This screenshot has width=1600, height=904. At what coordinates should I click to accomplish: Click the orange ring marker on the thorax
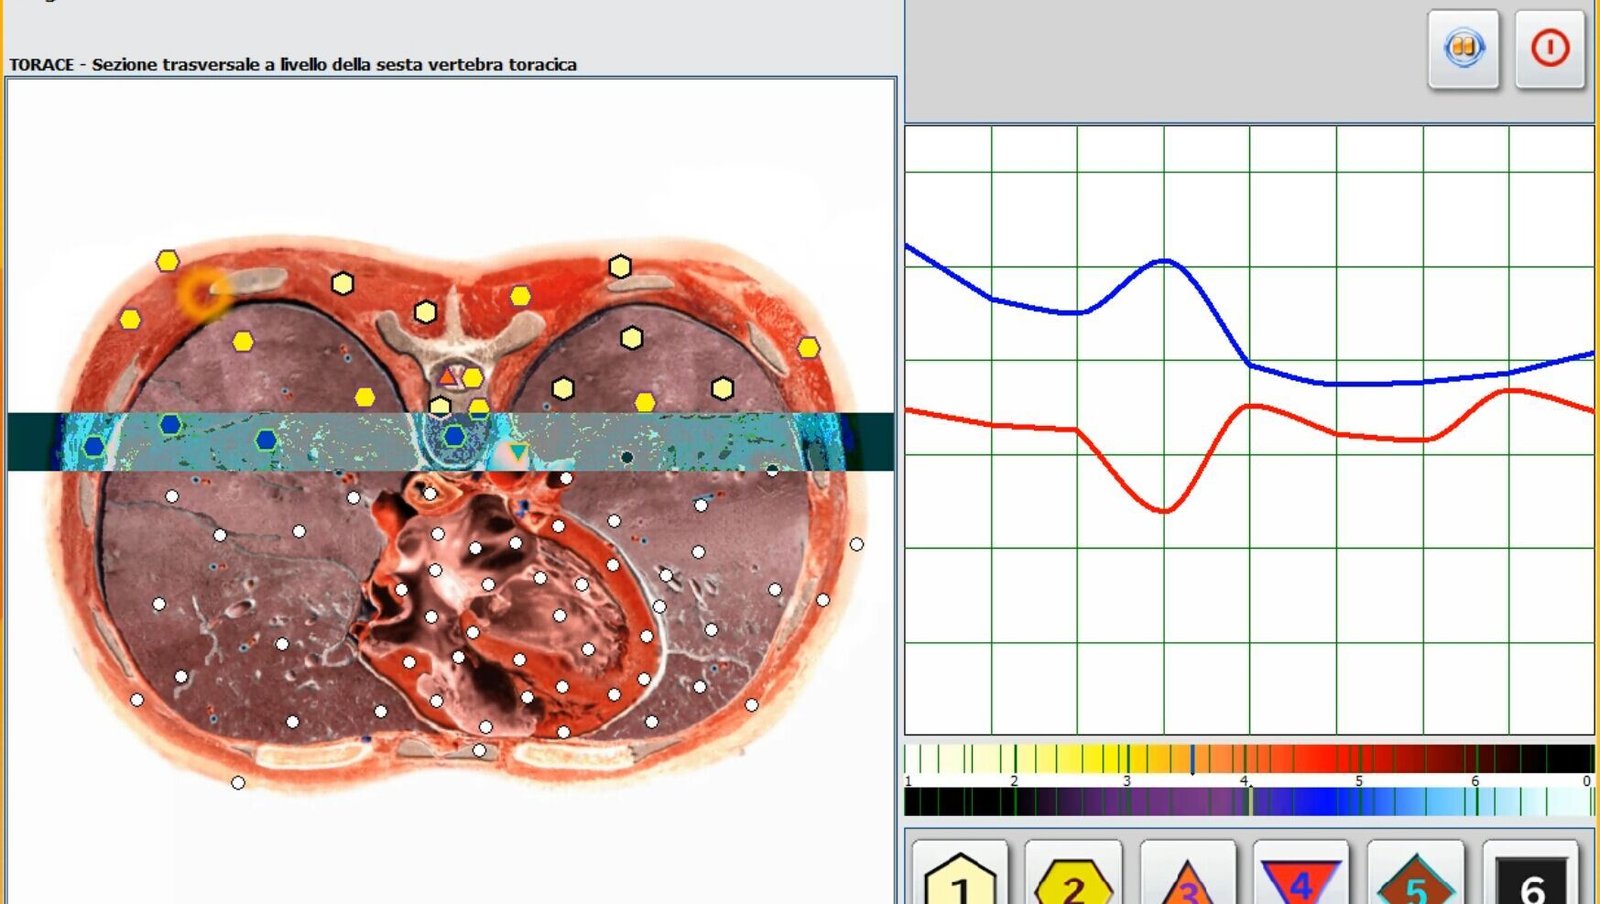pyautogui.click(x=203, y=294)
